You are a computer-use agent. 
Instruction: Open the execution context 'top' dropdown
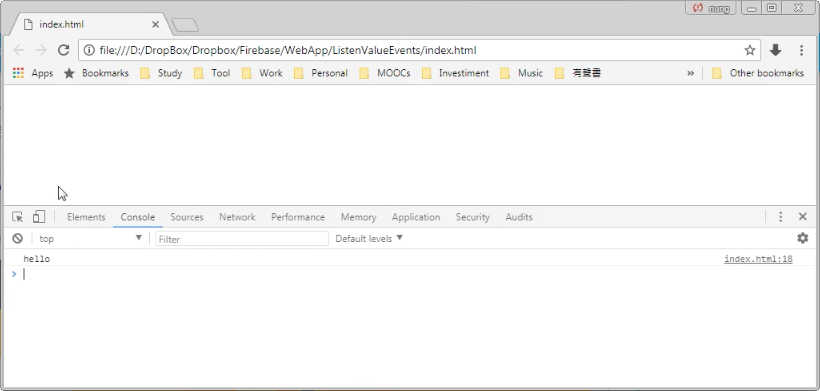point(90,238)
